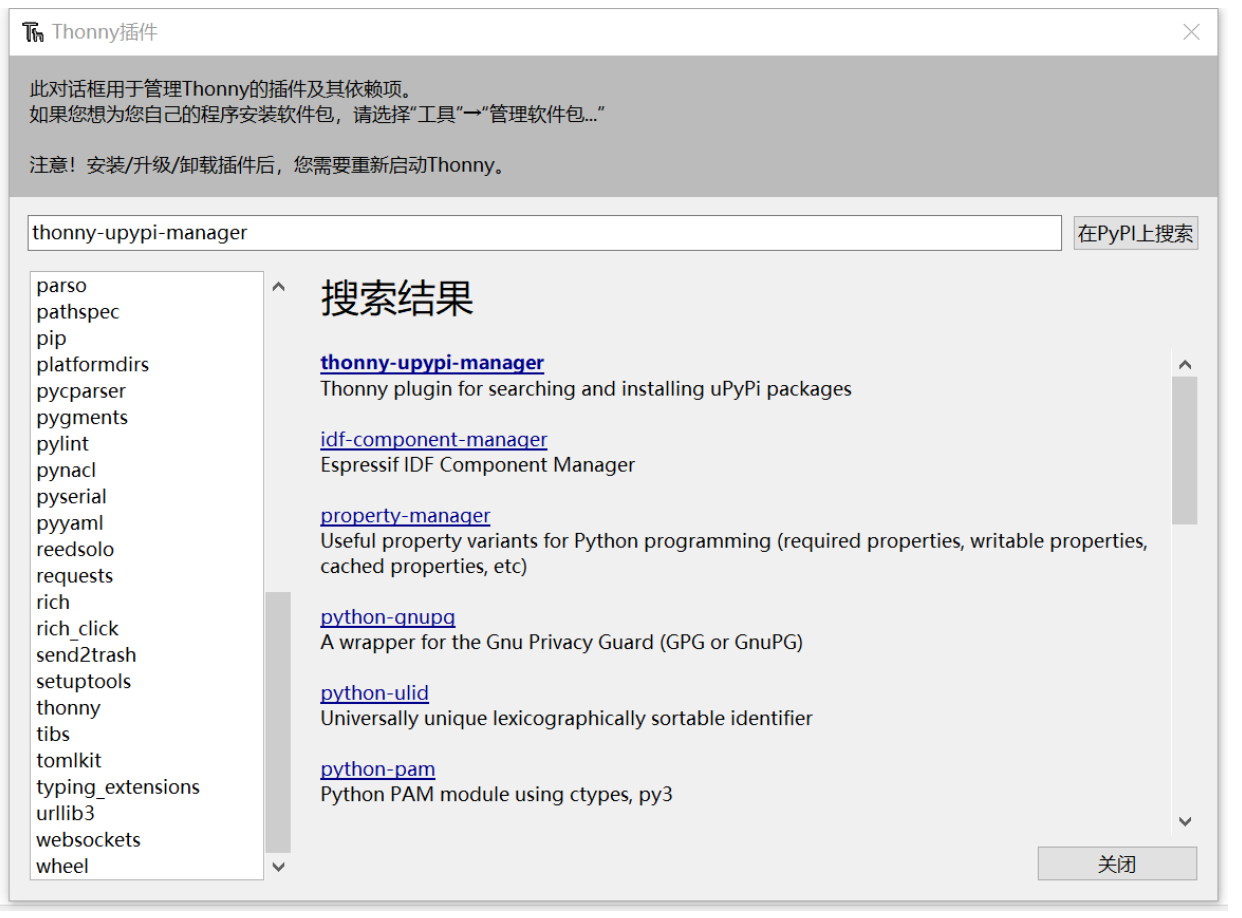Click search results scroll down arrow
Viewport: 1242px width, 918px height.
[x=1185, y=821]
